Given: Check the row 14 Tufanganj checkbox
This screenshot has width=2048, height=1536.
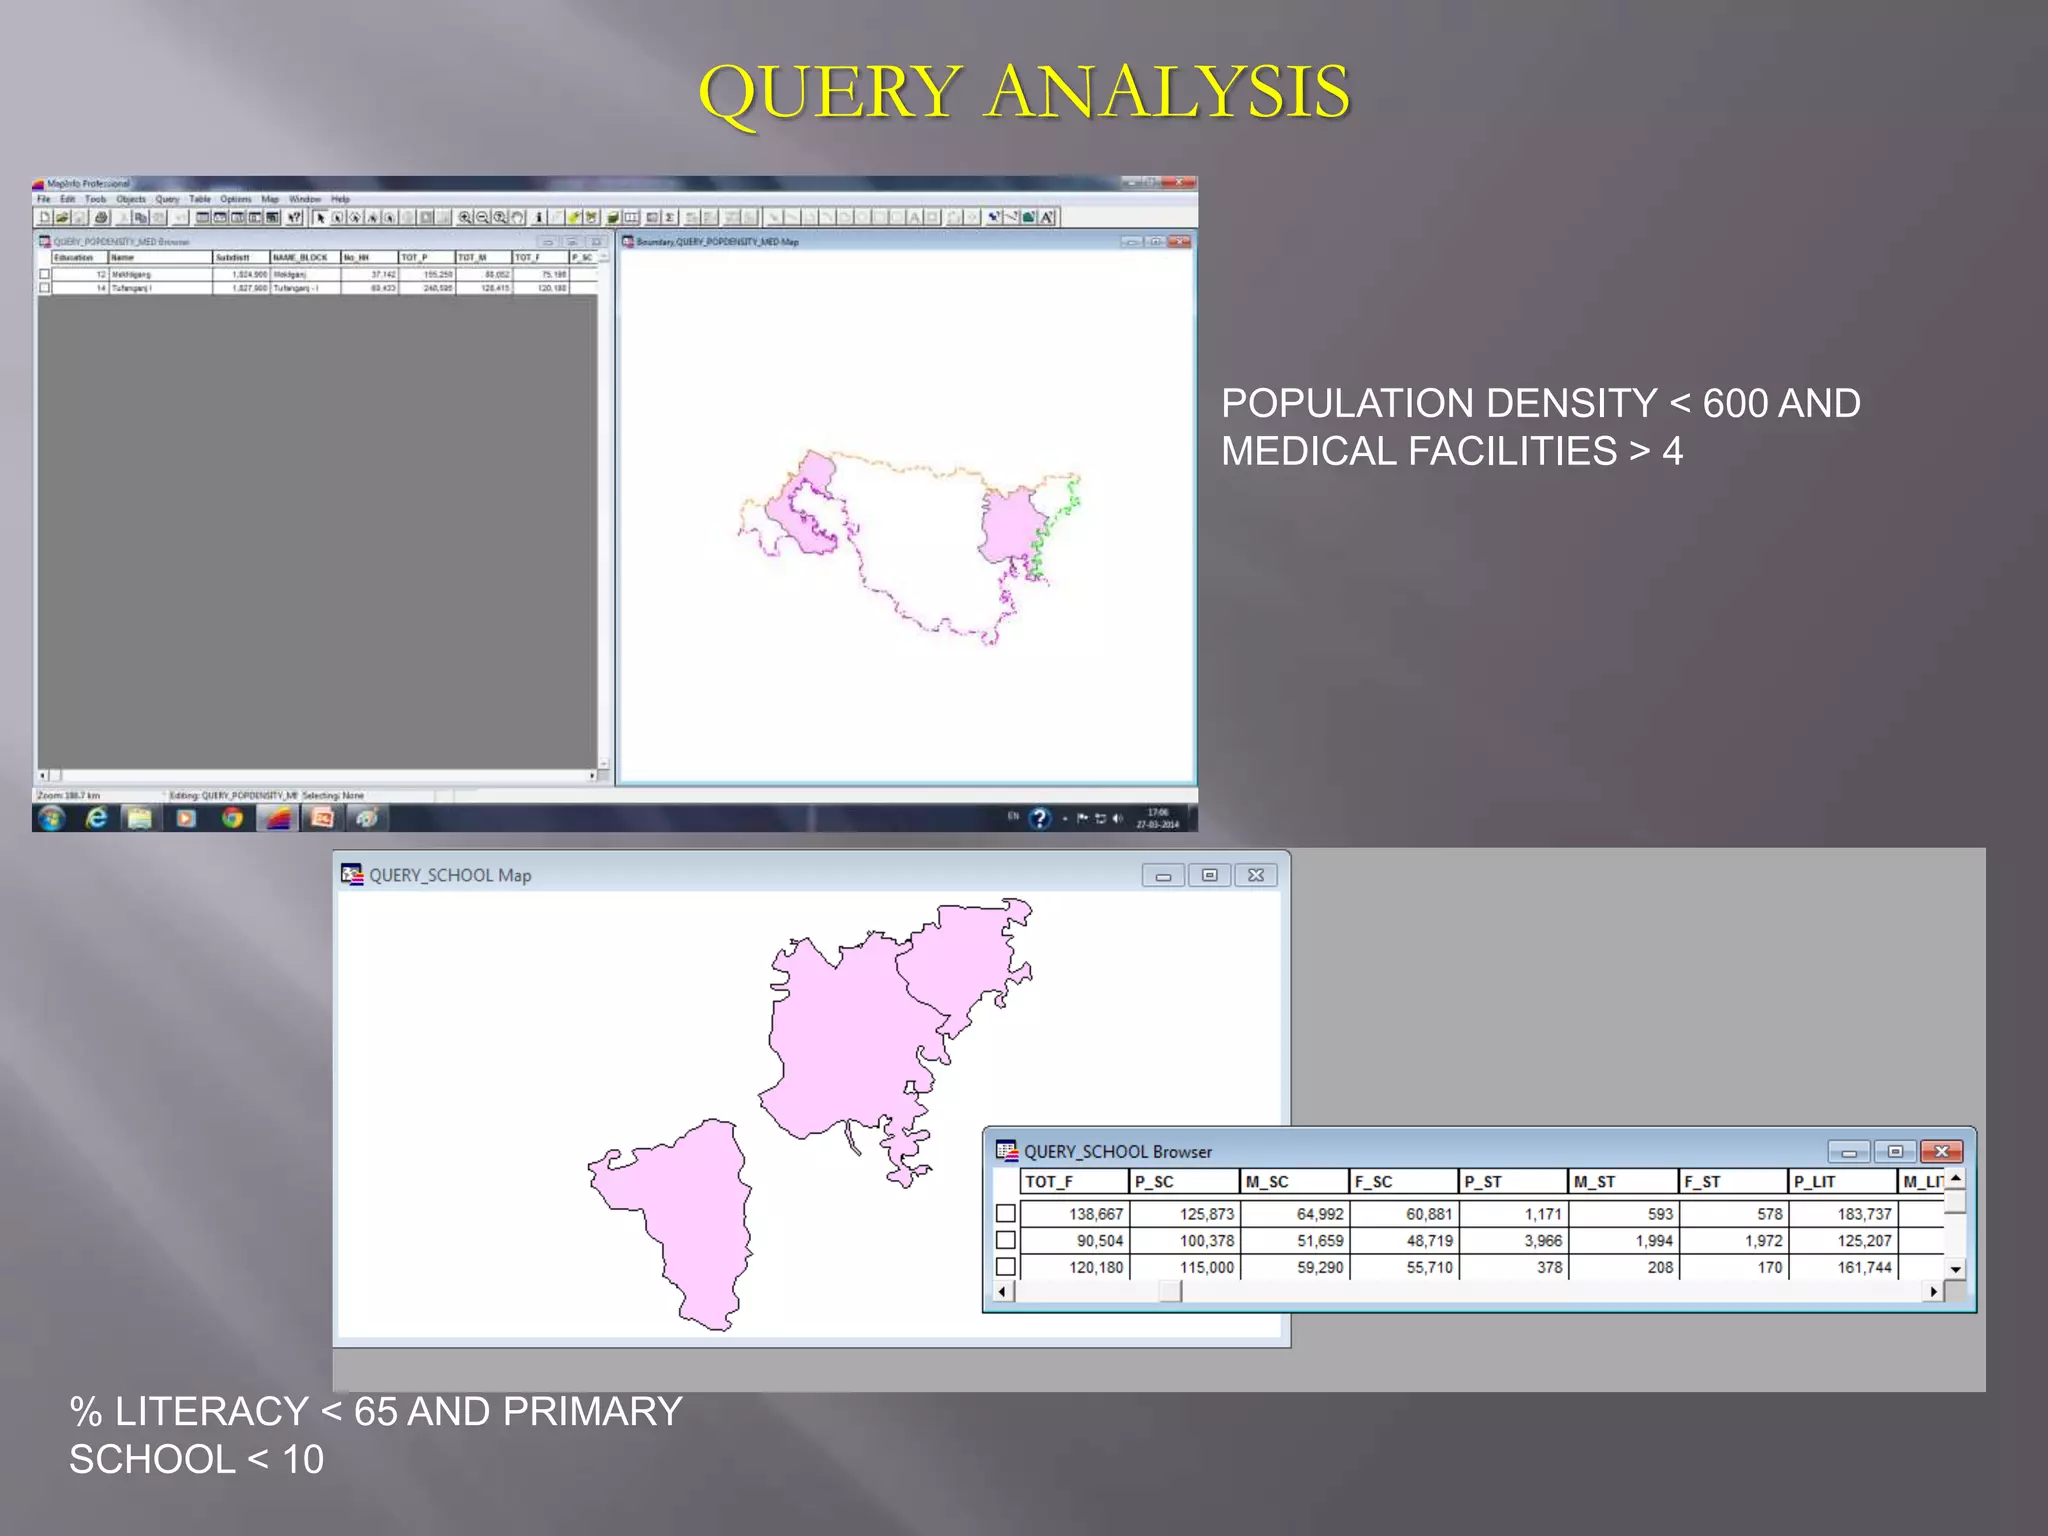Looking at the screenshot, I should point(44,288).
